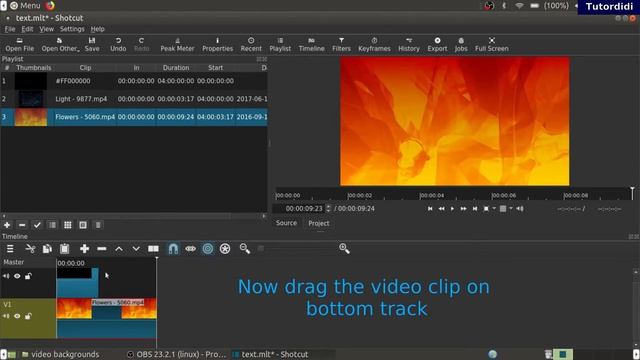Viewport: 640px width, 360px height.
Task: Save the project with the Save icon
Action: 92,44
